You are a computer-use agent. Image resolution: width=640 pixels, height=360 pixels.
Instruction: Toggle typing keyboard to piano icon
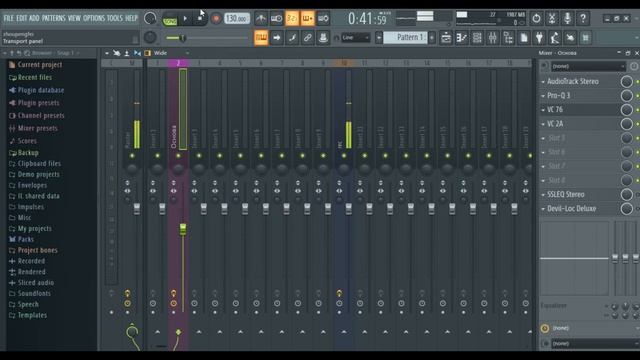(x=261, y=38)
